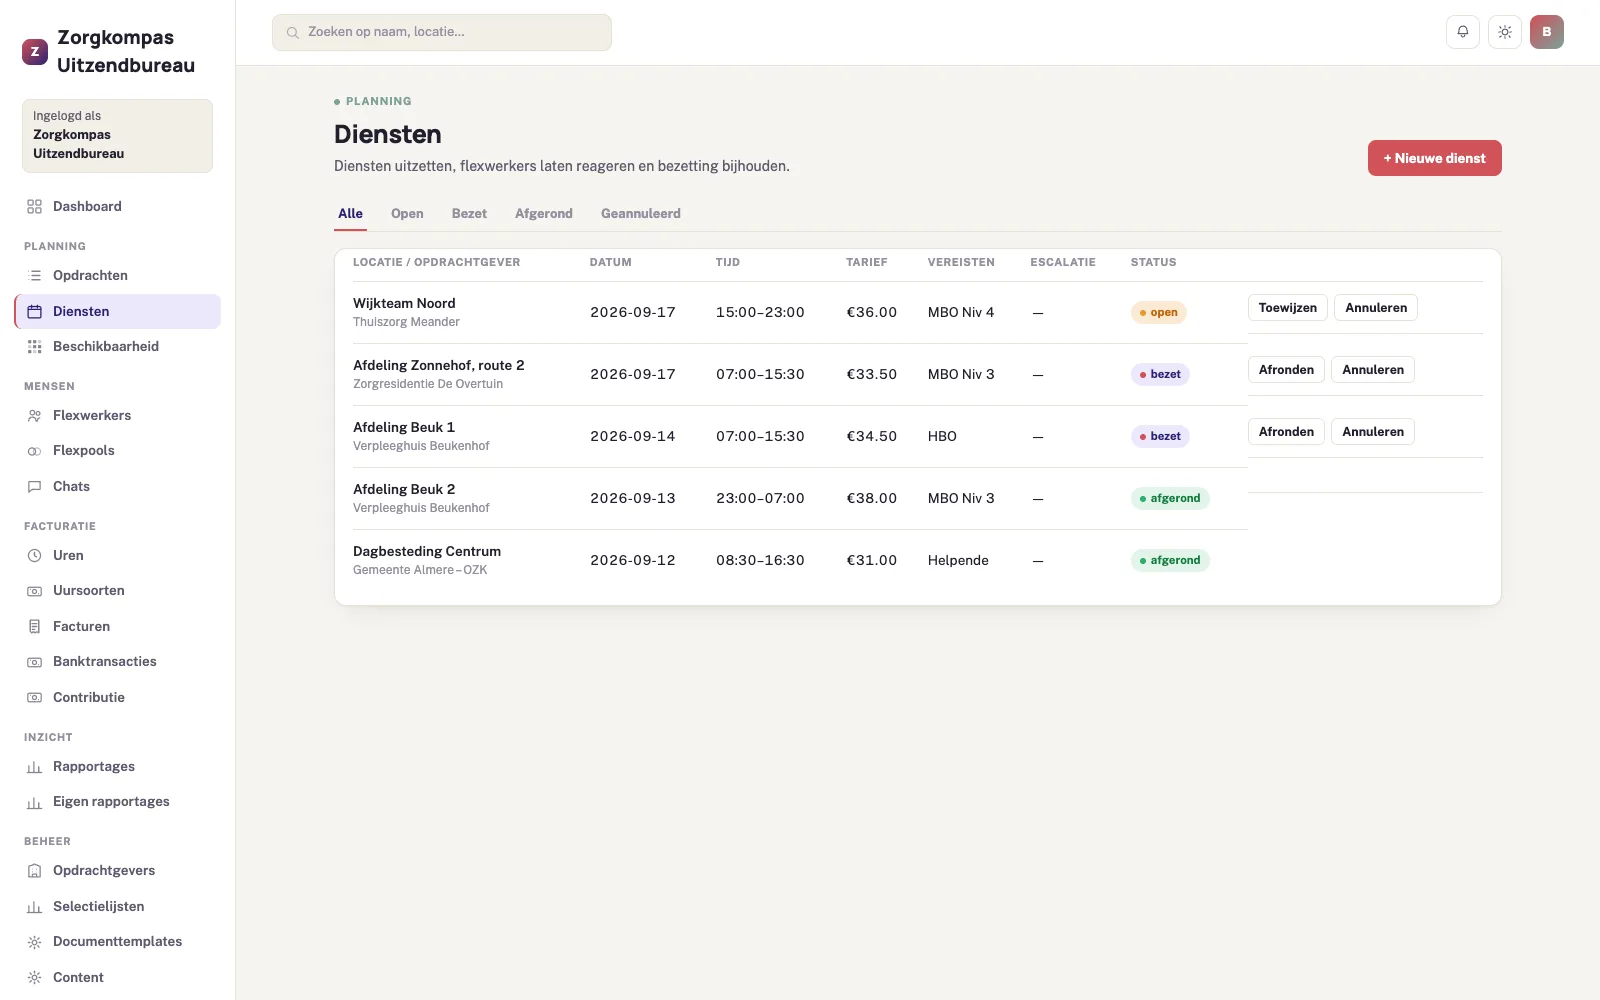The width and height of the screenshot is (1600, 1000).
Task: Open Documenttemplates in the sidebar
Action: click(x=118, y=942)
